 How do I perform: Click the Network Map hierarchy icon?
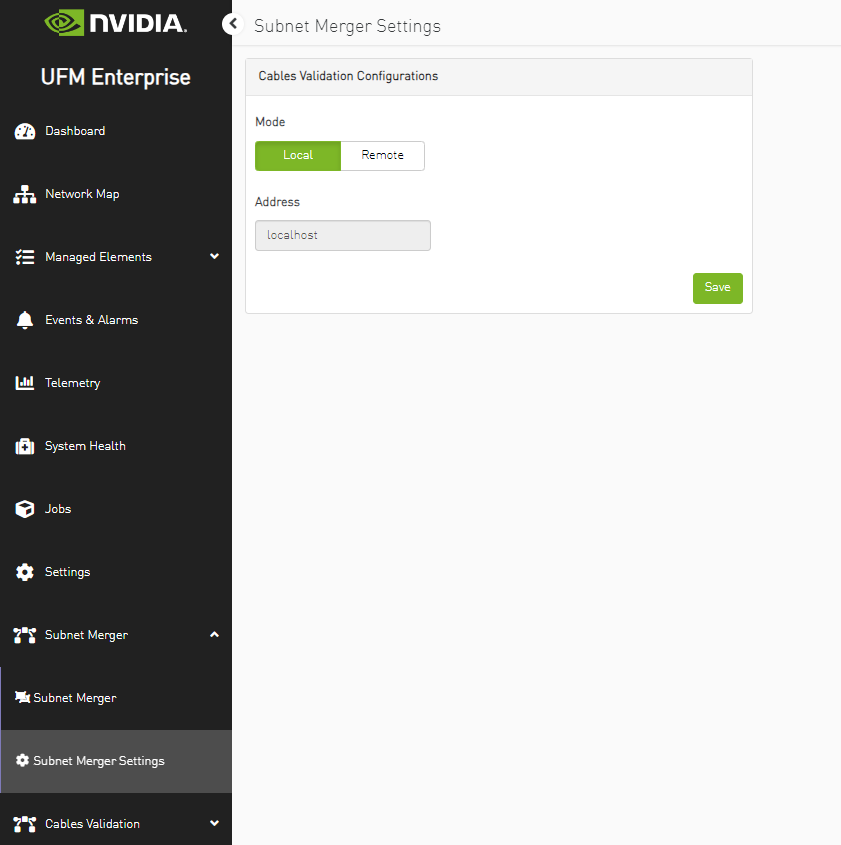(x=25, y=194)
